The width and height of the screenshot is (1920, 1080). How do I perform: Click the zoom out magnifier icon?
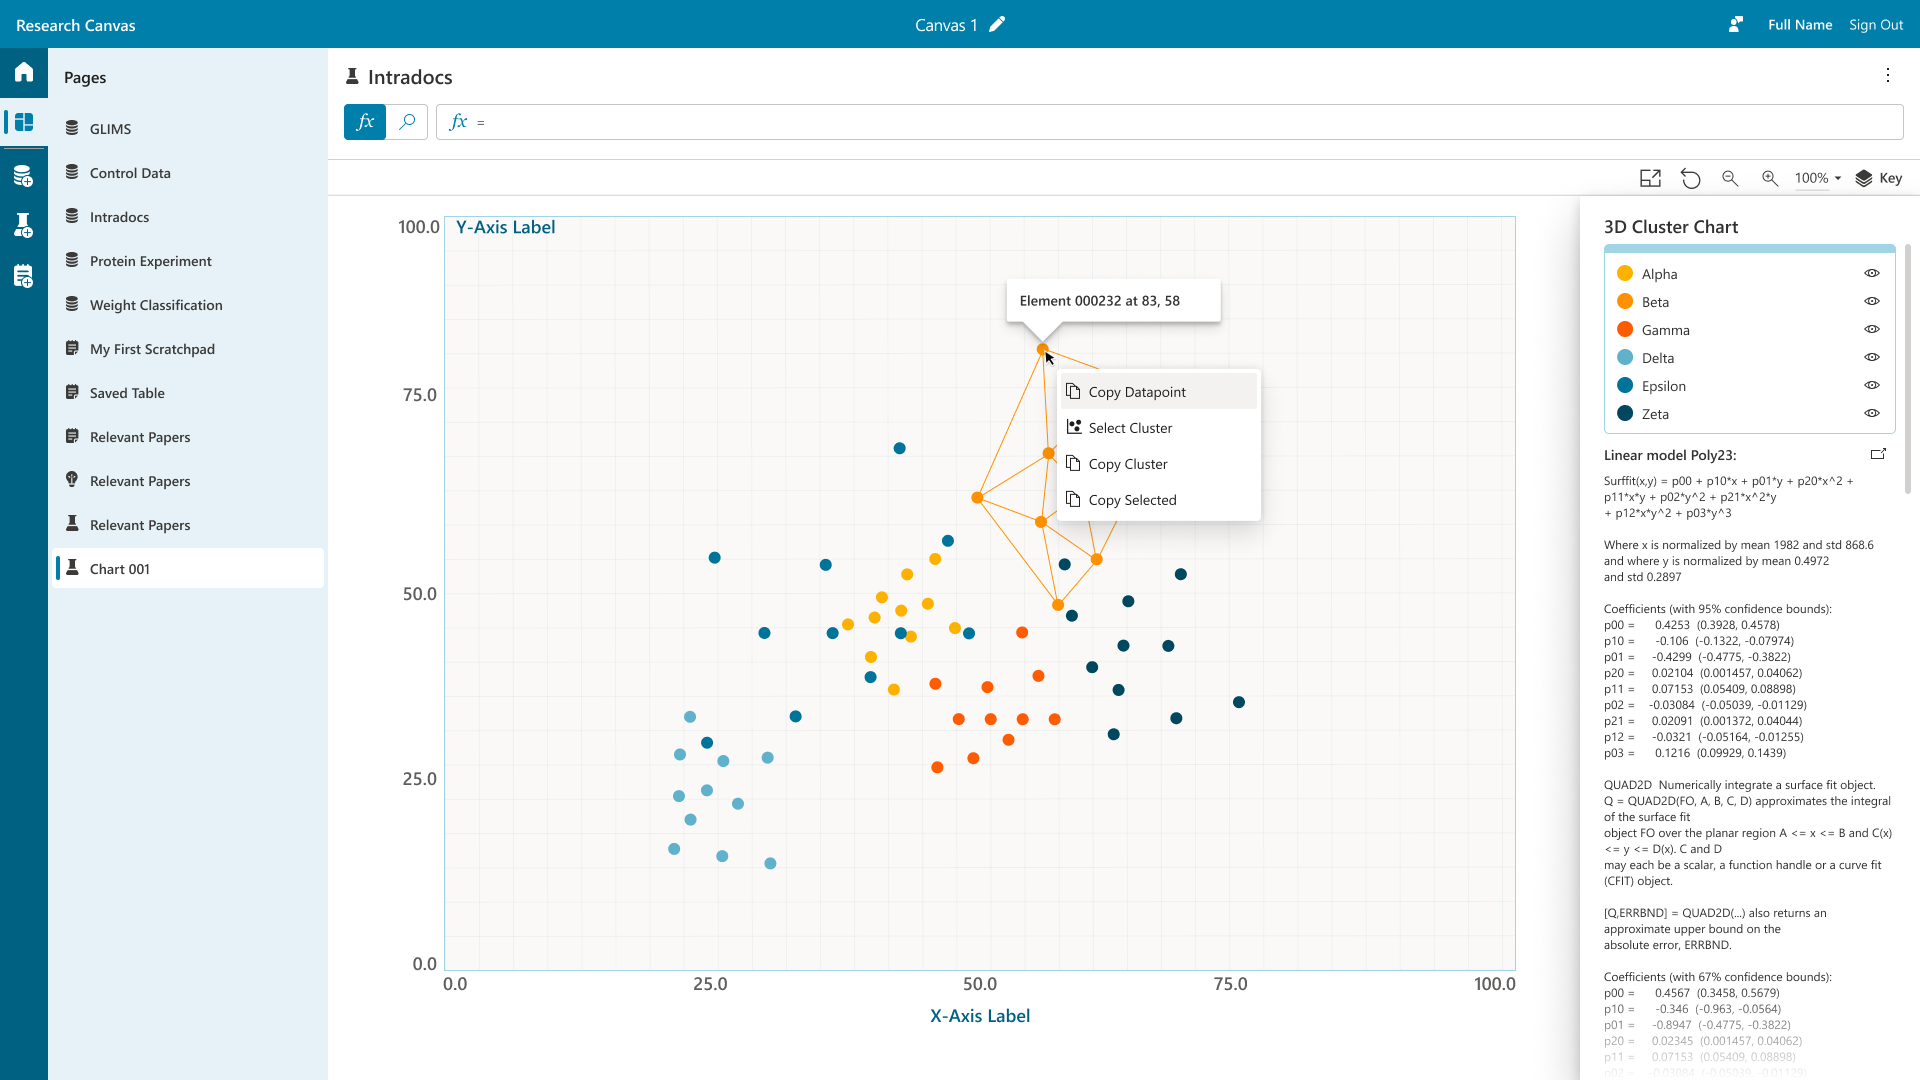click(x=1730, y=178)
